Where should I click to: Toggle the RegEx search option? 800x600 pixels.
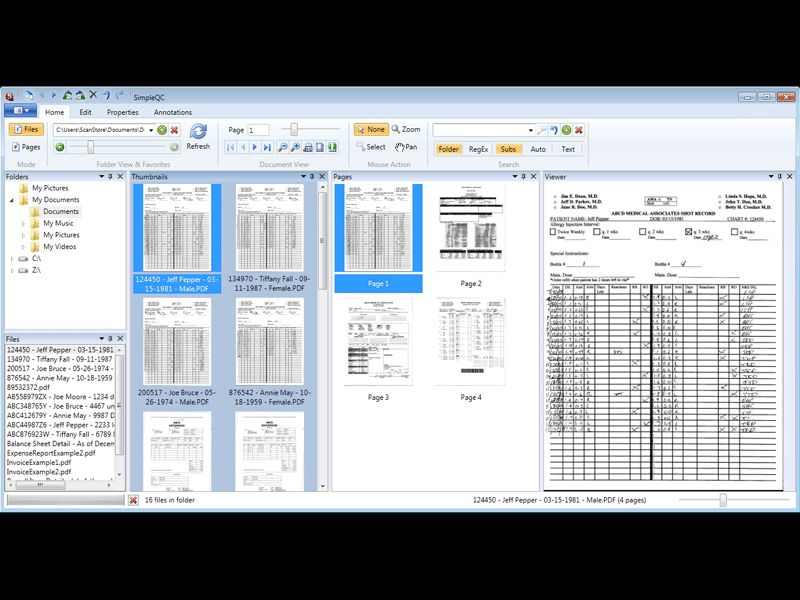[479, 149]
